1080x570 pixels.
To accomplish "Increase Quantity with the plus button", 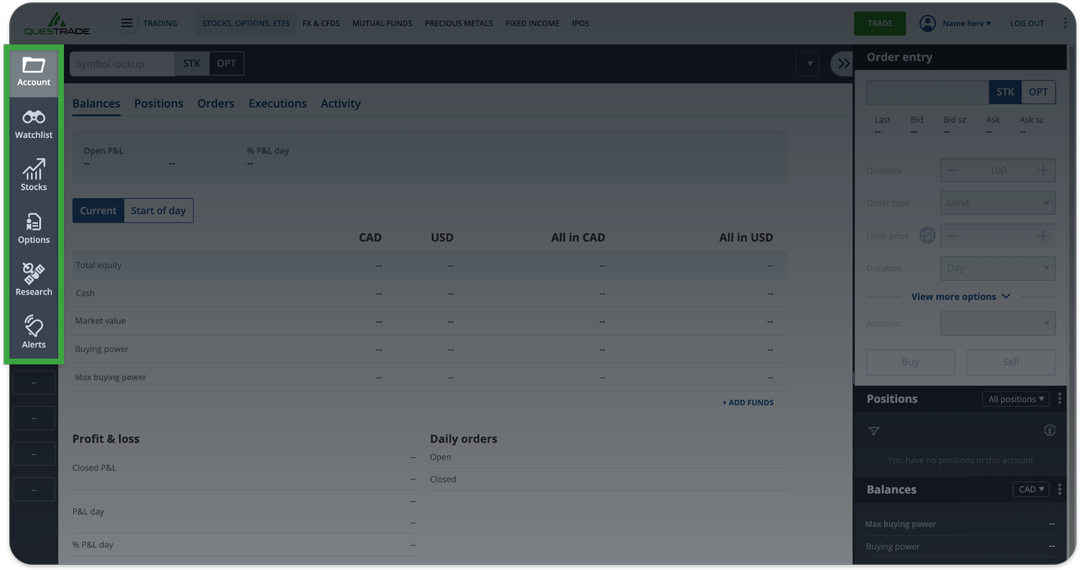I will click(1043, 170).
